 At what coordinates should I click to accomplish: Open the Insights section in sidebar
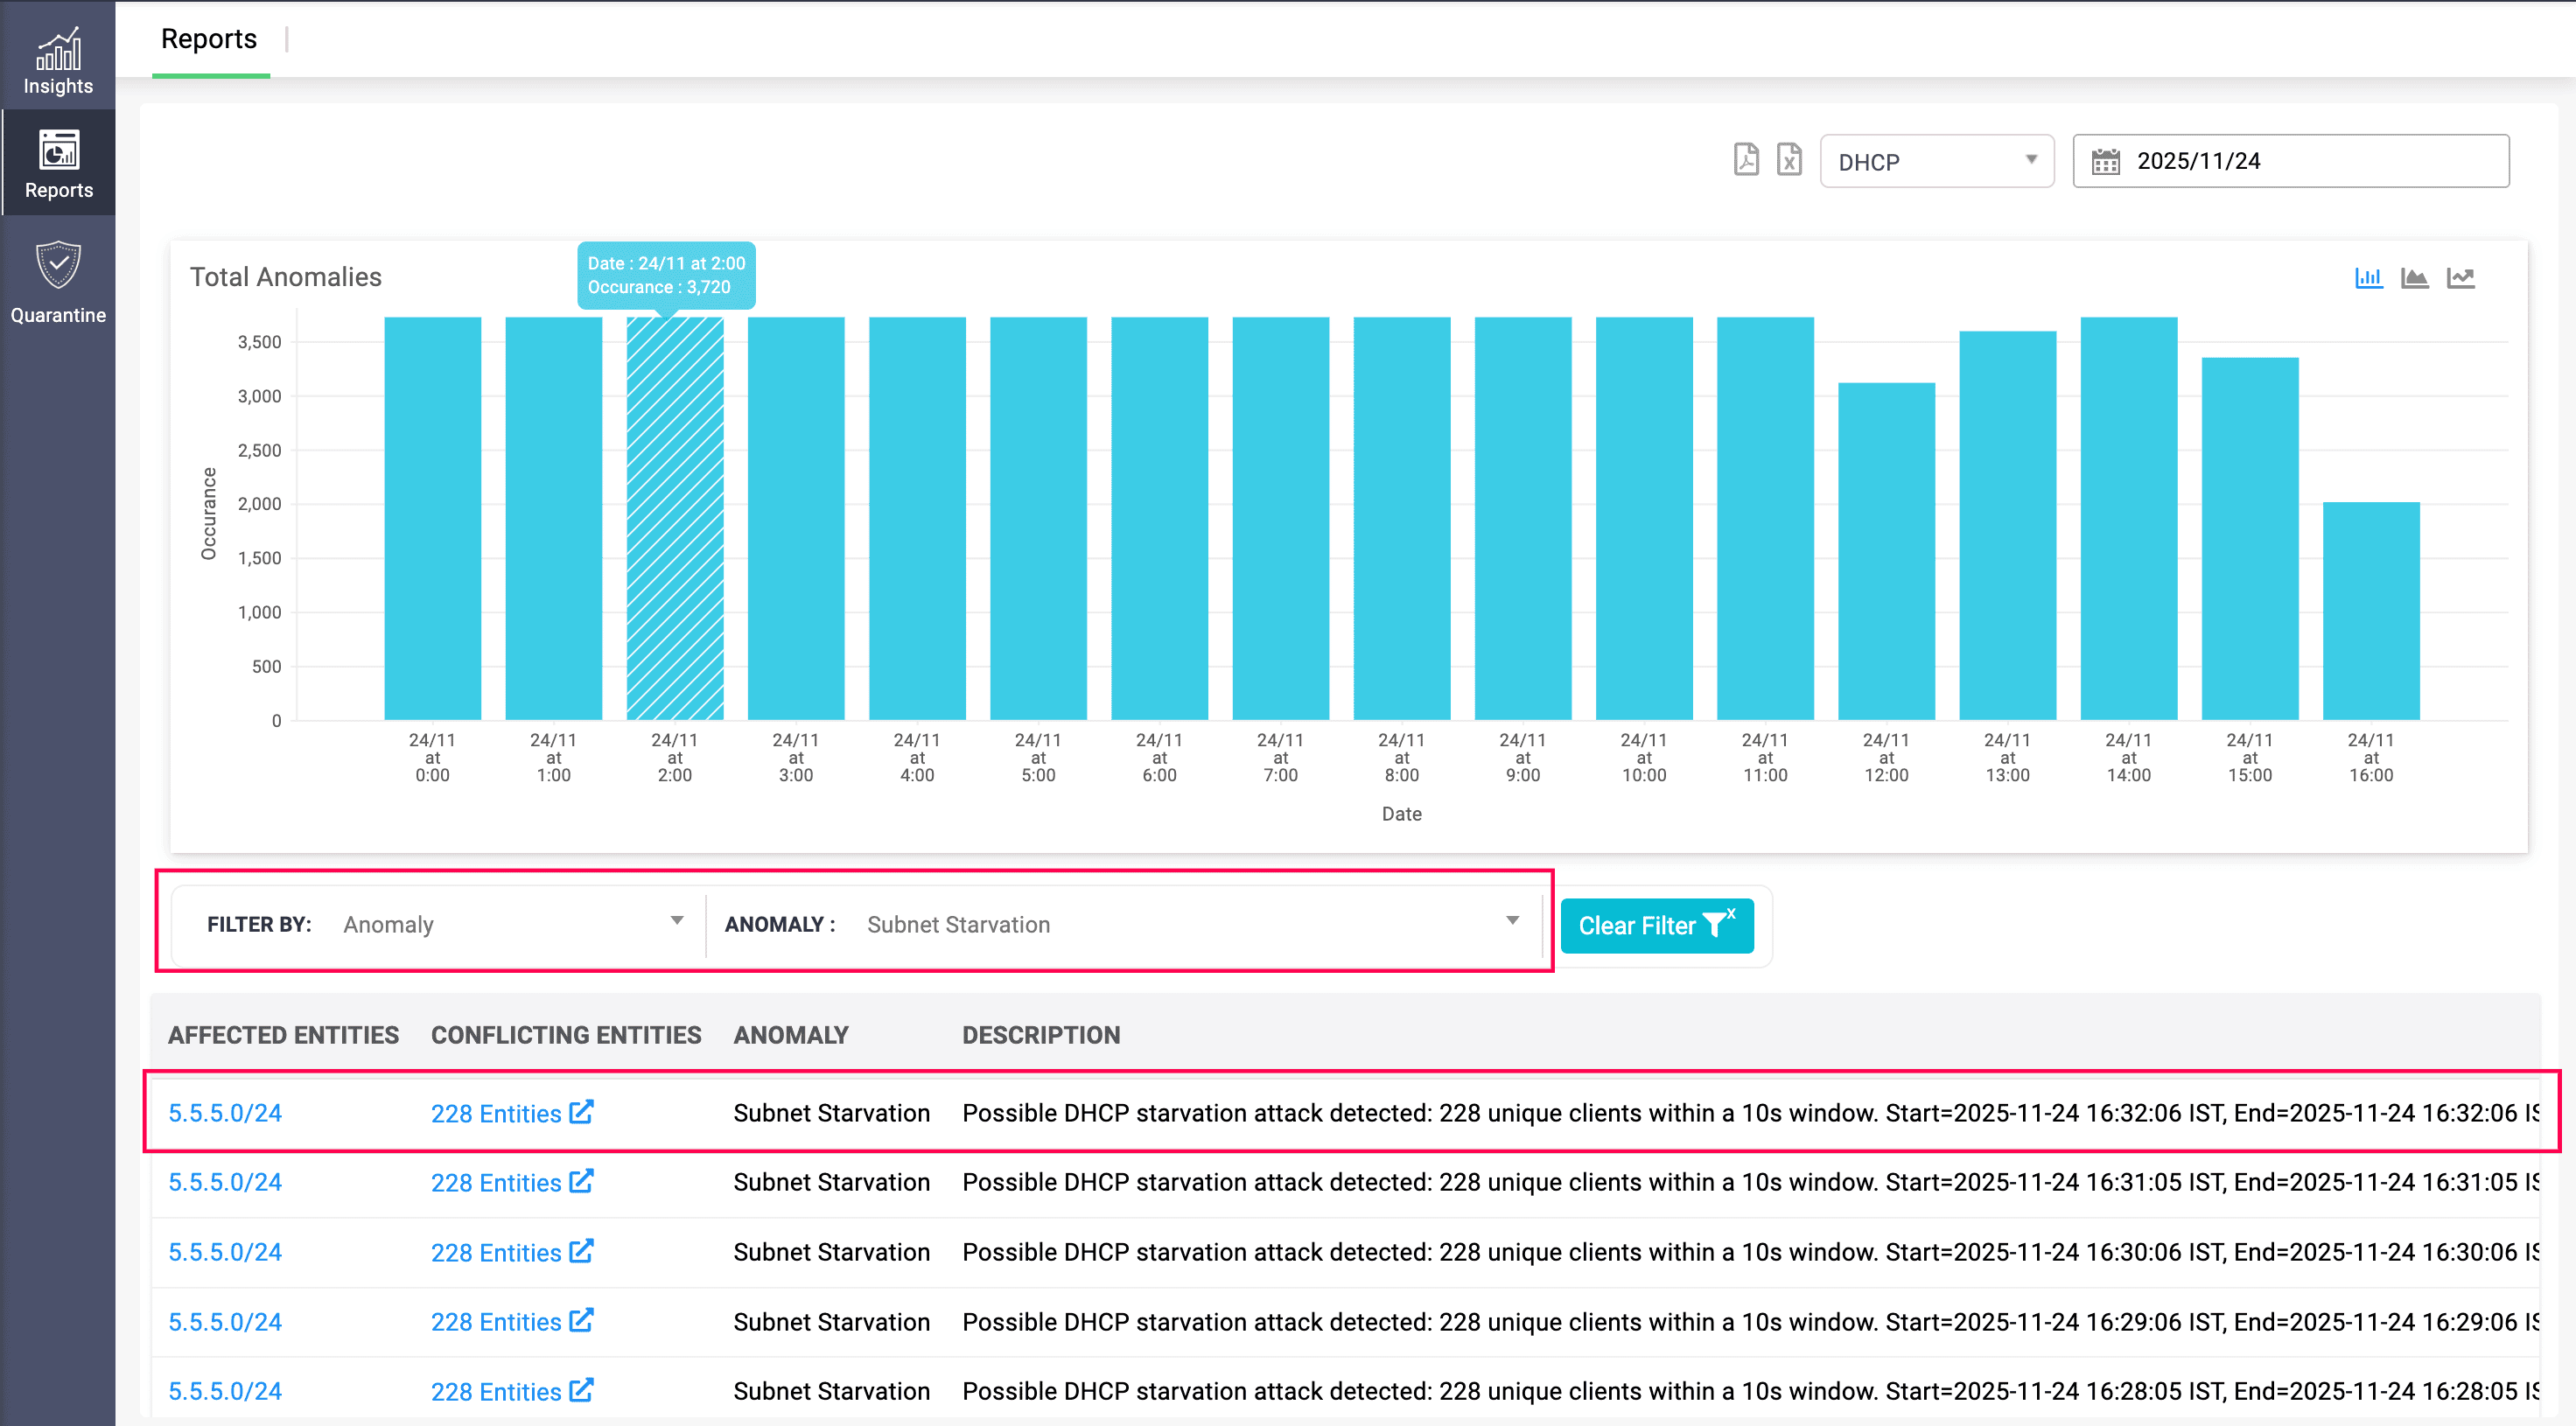(x=57, y=57)
